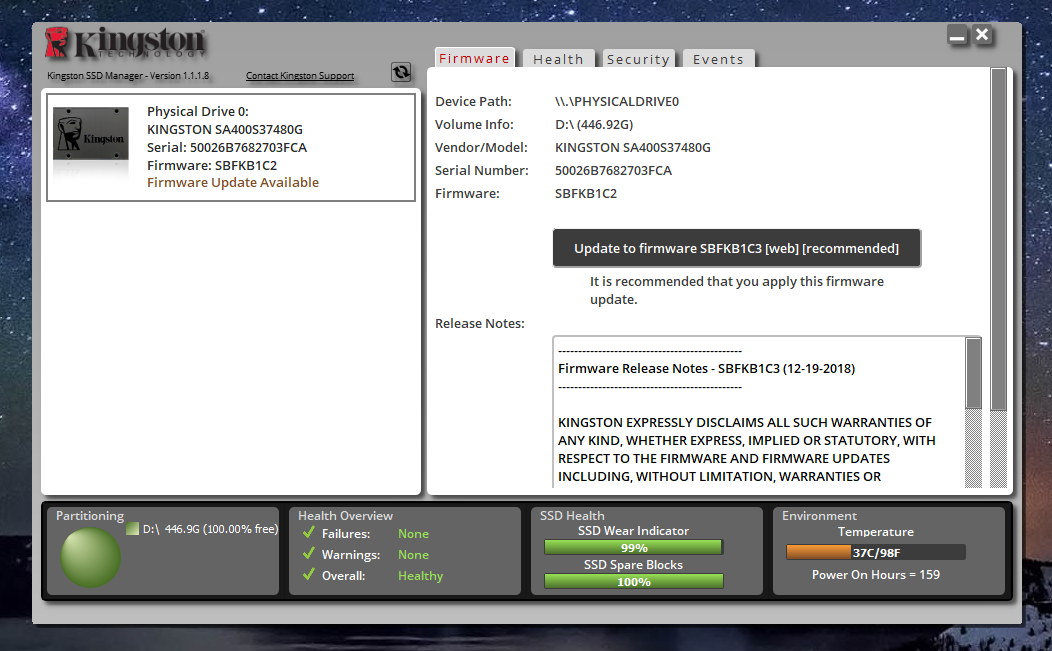Click D:\ 446.9G (100.00% free) label
The width and height of the screenshot is (1052, 651).
point(210,529)
